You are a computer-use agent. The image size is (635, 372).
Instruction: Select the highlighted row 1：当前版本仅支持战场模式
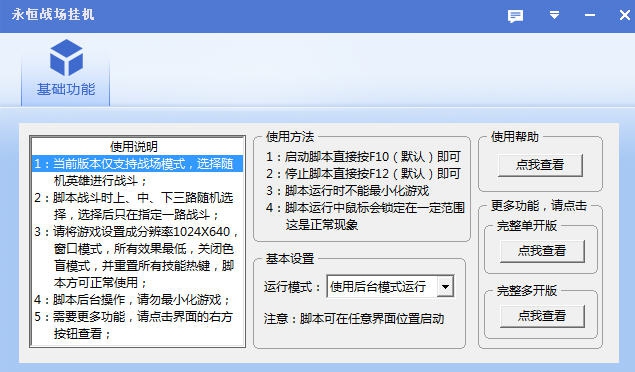click(138, 164)
